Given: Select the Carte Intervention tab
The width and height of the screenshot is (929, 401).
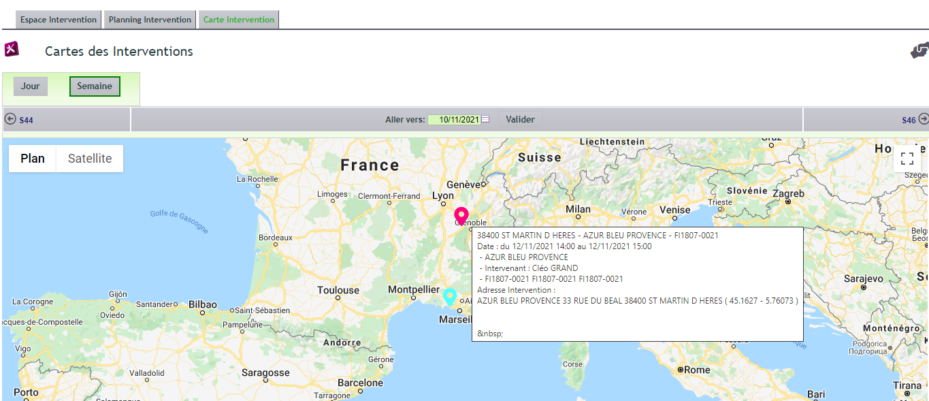Looking at the screenshot, I should tap(239, 20).
